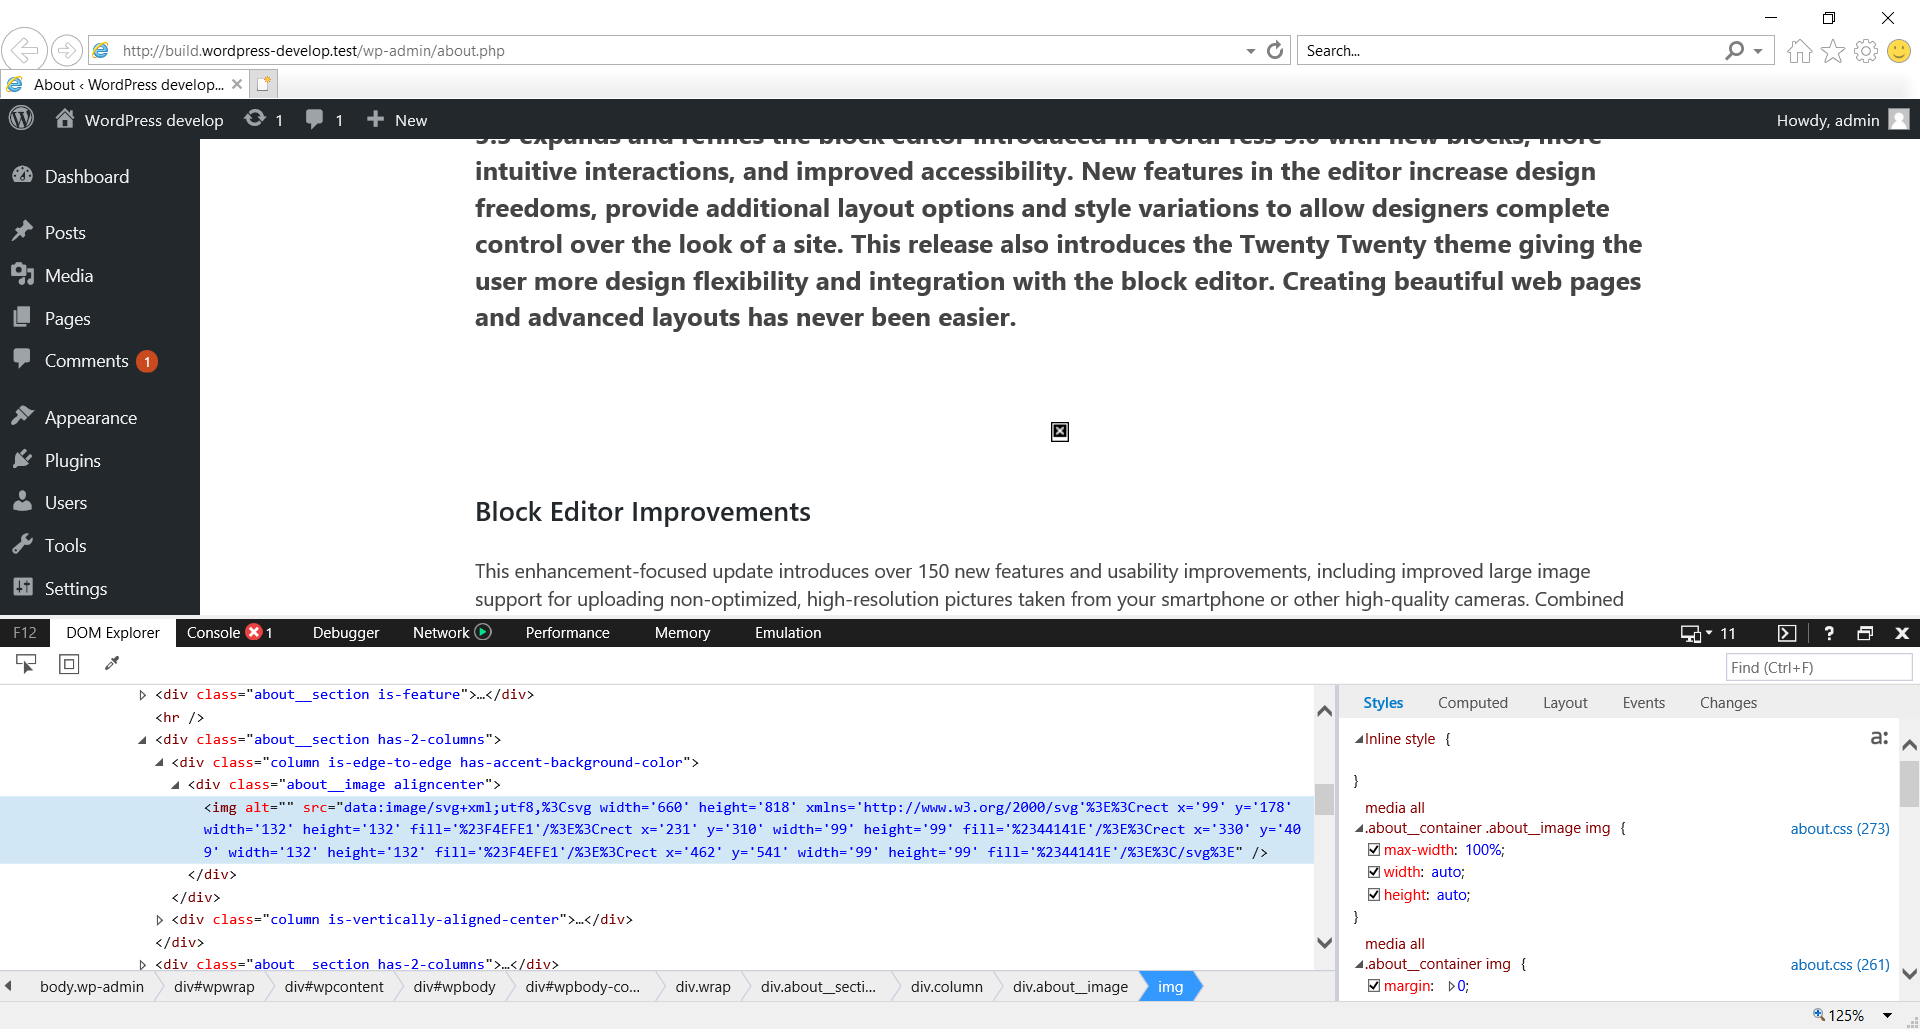The width and height of the screenshot is (1920, 1029).
Task: Open the about.css (273) source link
Action: point(1840,829)
